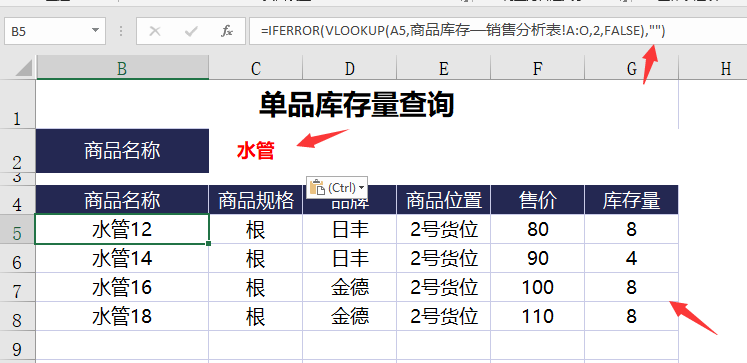Screen dimensions: 747x363
Task: Select column D header
Action: [x=349, y=68]
